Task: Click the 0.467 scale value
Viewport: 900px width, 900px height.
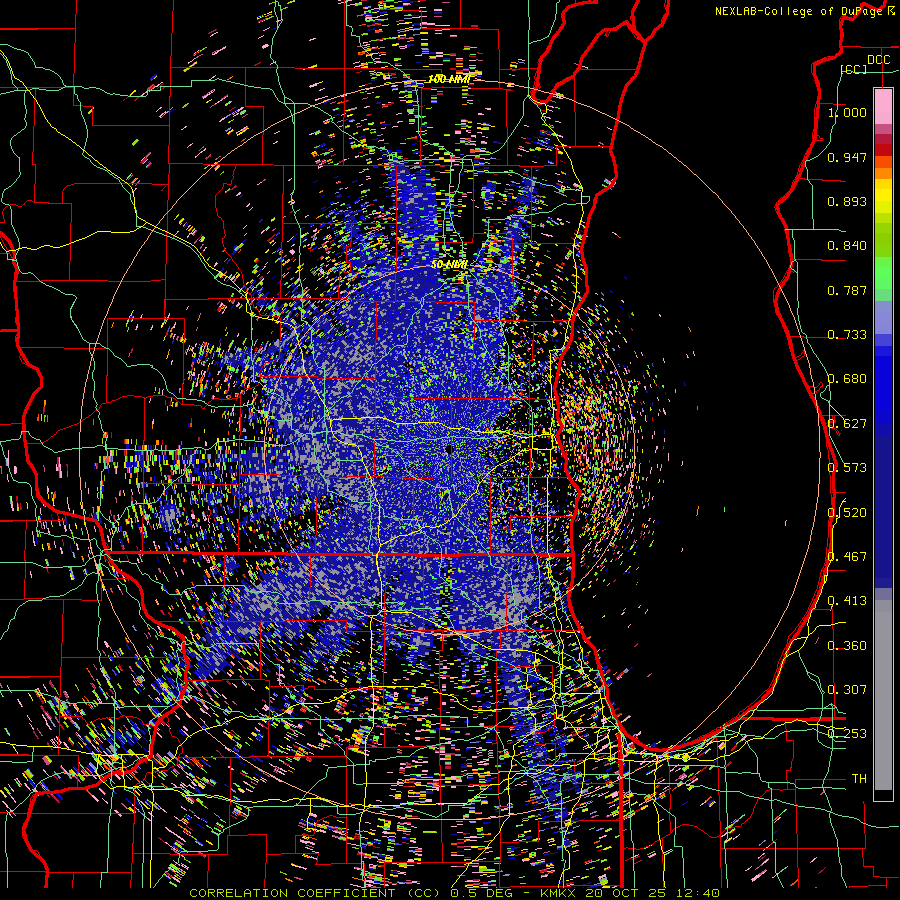Action: [x=847, y=557]
